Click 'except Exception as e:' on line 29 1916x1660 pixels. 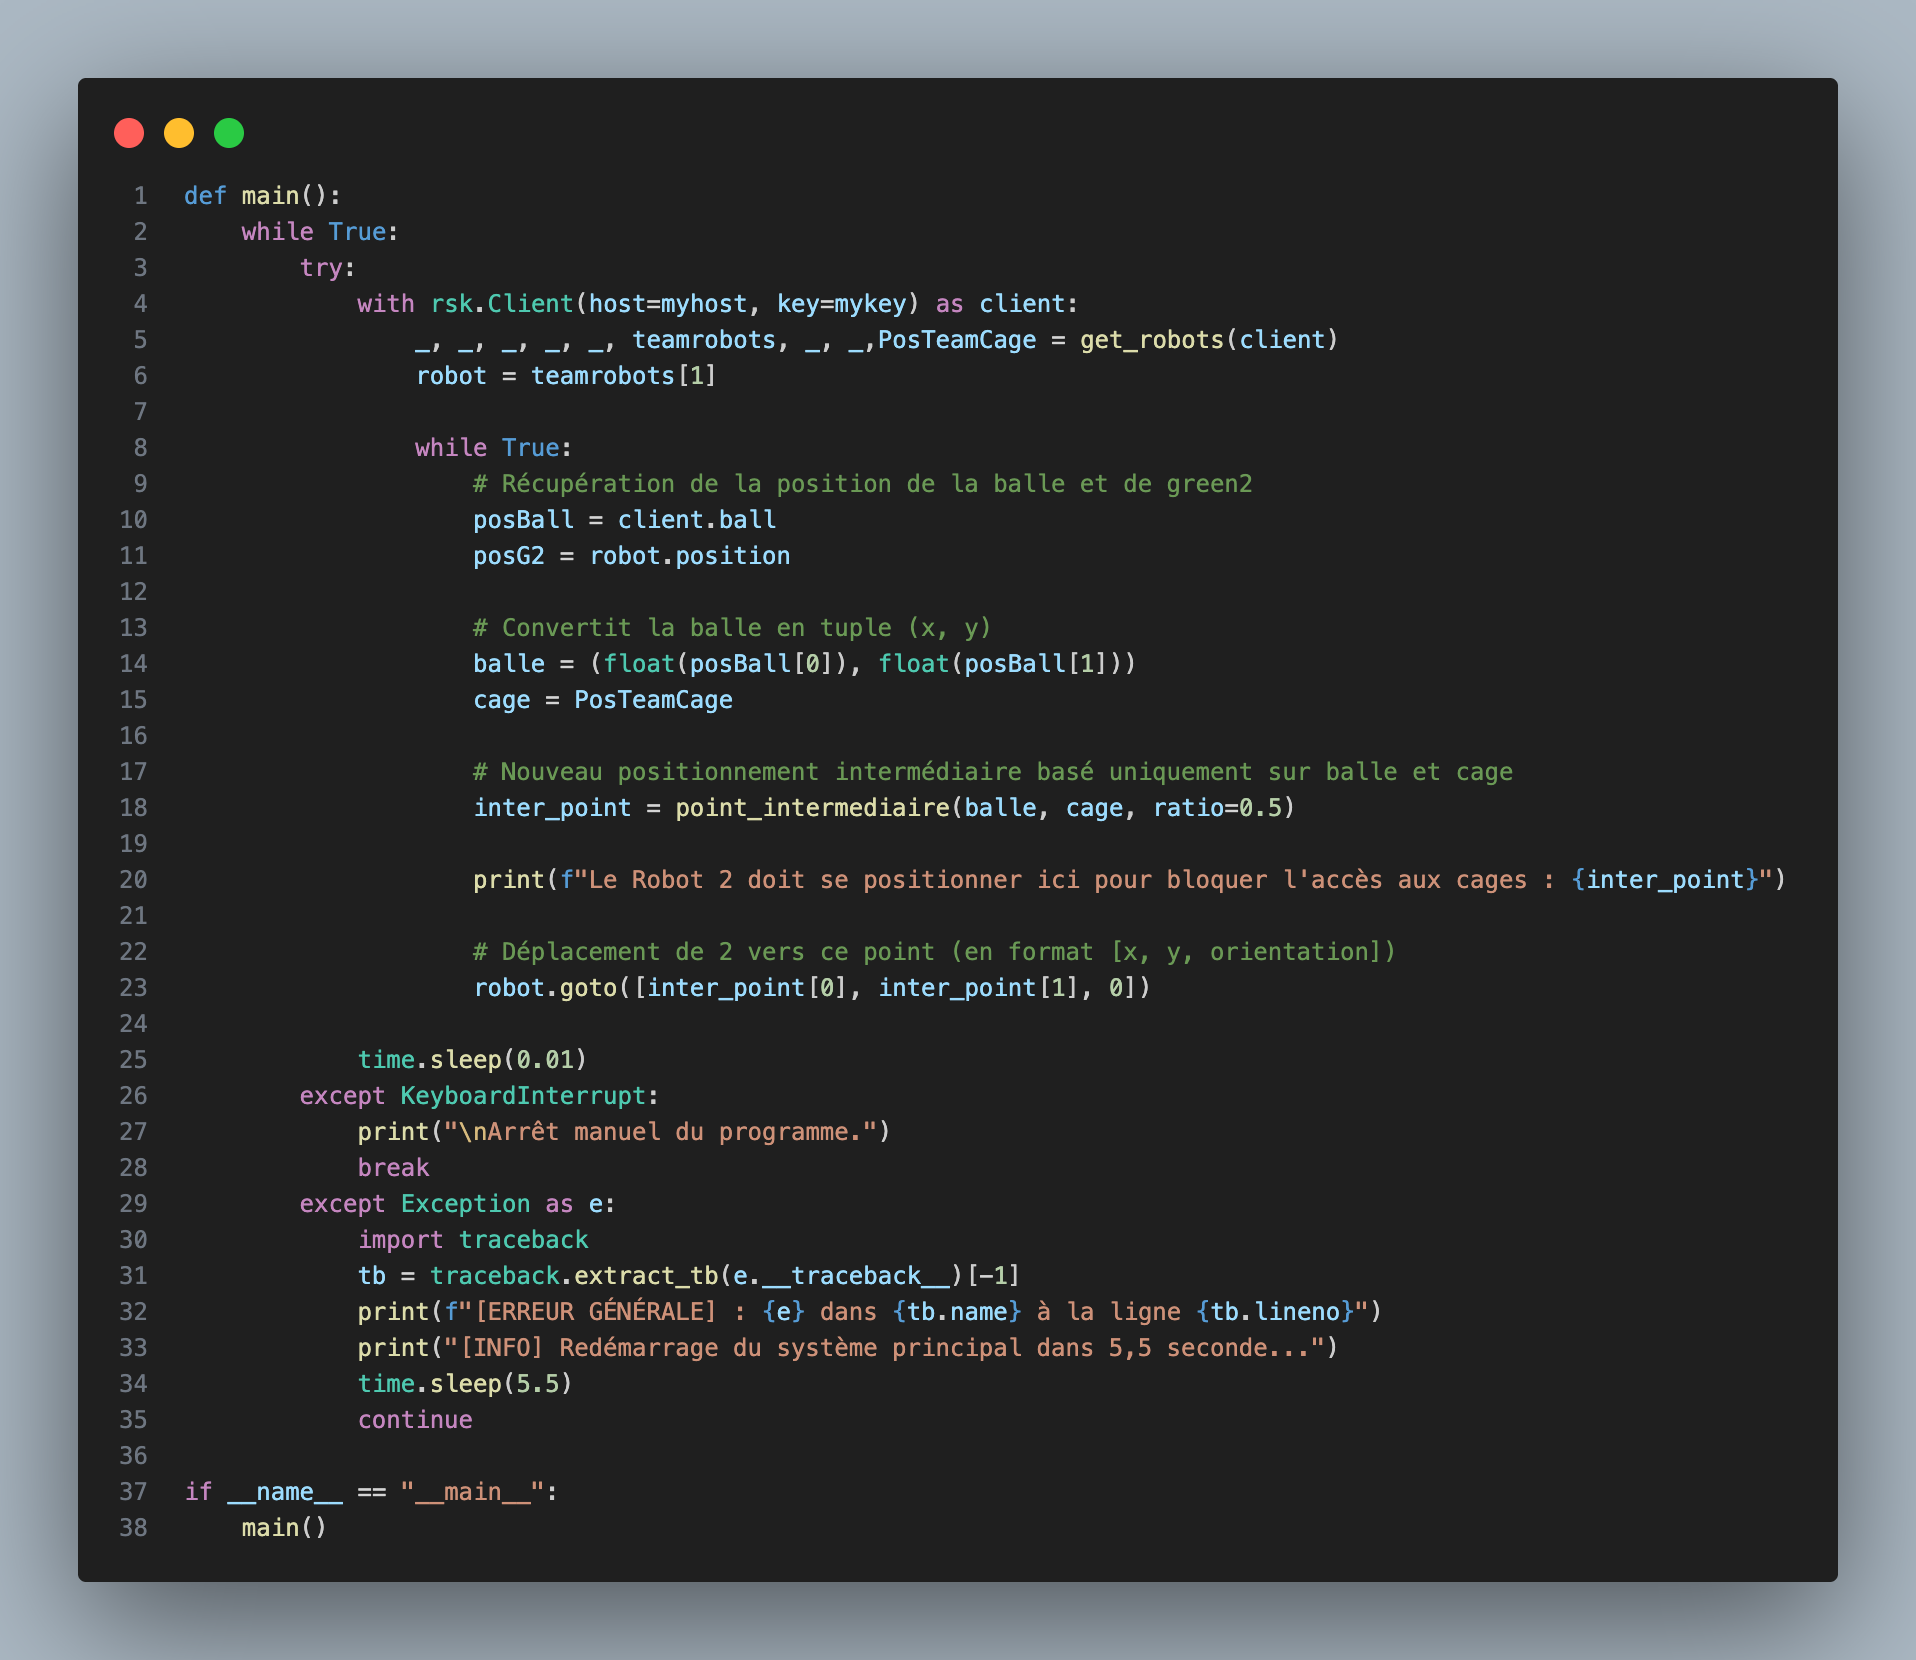(458, 1204)
